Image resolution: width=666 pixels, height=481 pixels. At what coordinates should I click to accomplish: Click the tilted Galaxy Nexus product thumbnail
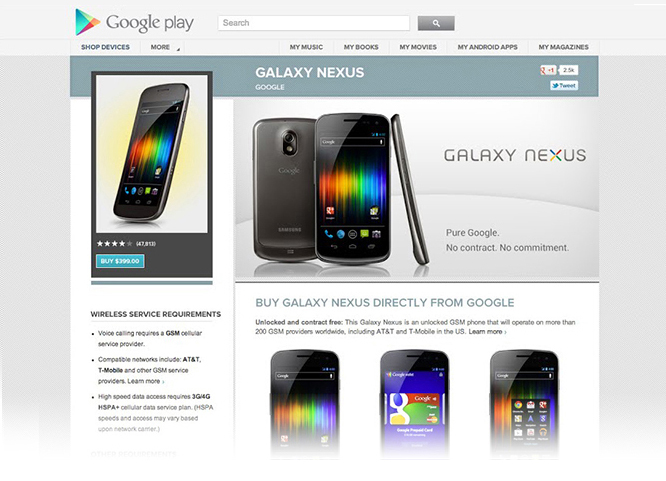tap(152, 154)
